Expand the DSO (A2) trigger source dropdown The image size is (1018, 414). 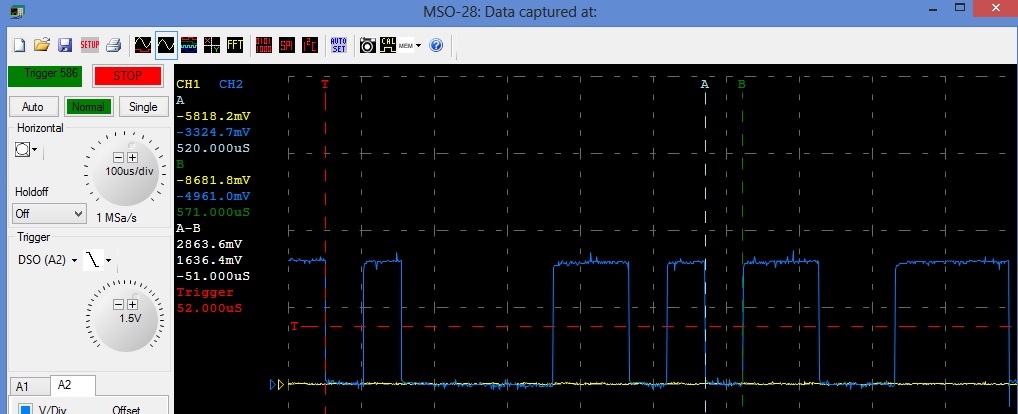(47, 261)
